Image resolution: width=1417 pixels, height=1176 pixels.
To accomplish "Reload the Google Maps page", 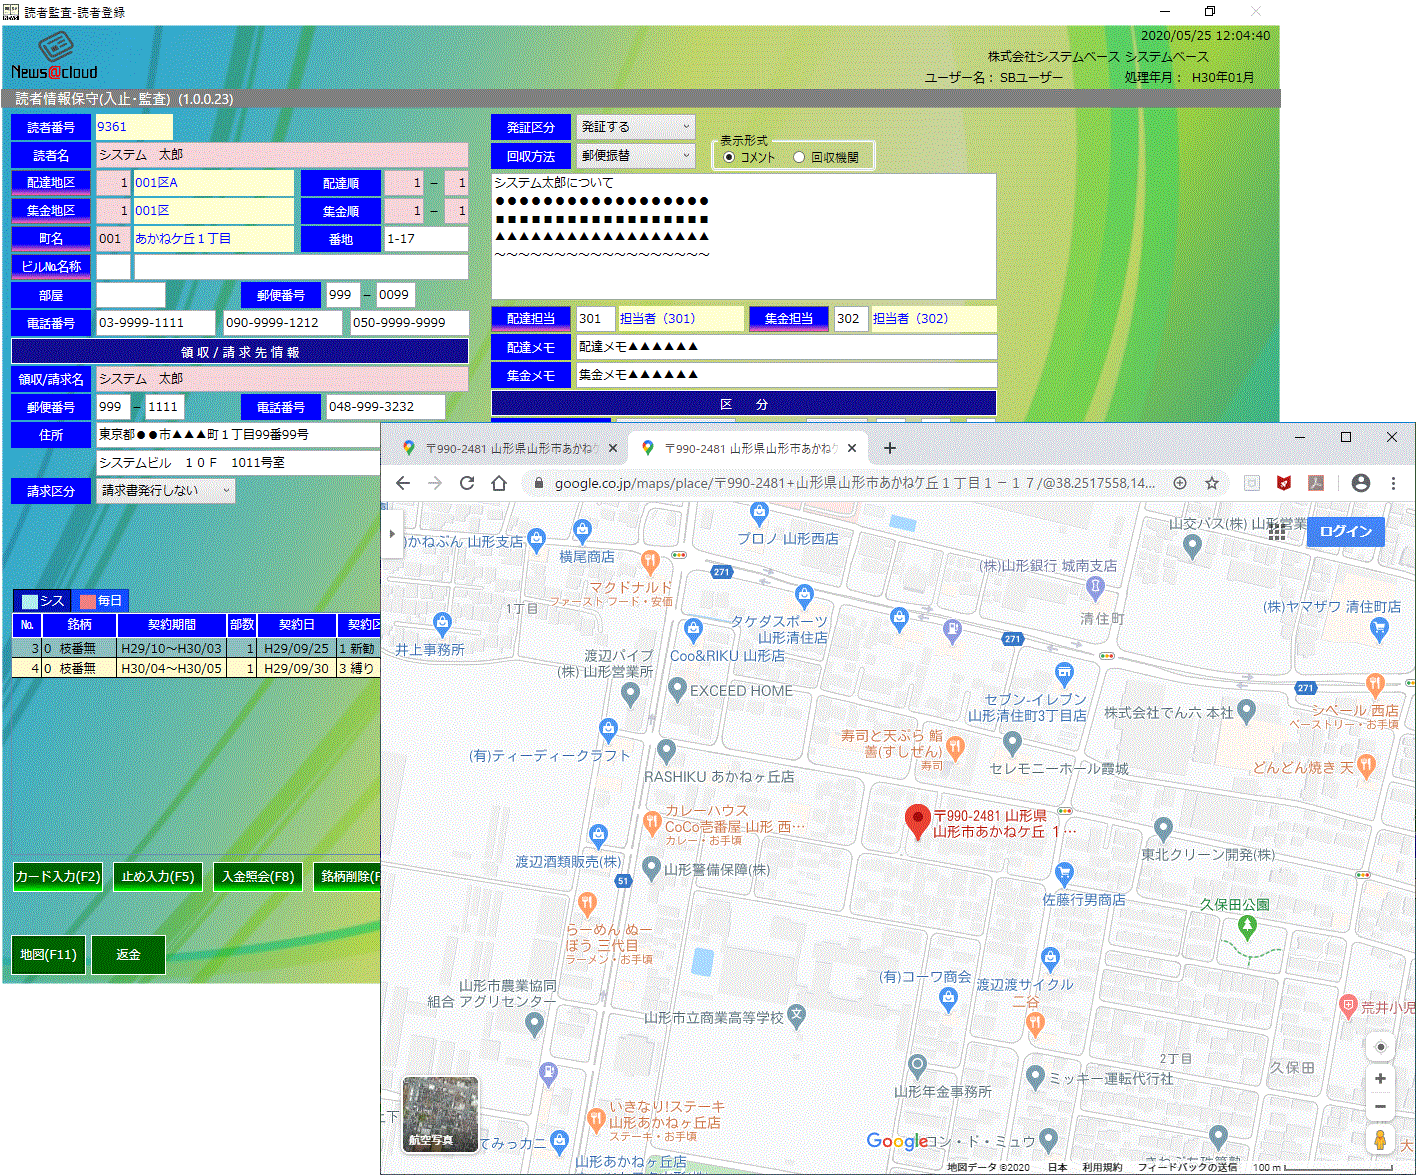I will [x=466, y=483].
